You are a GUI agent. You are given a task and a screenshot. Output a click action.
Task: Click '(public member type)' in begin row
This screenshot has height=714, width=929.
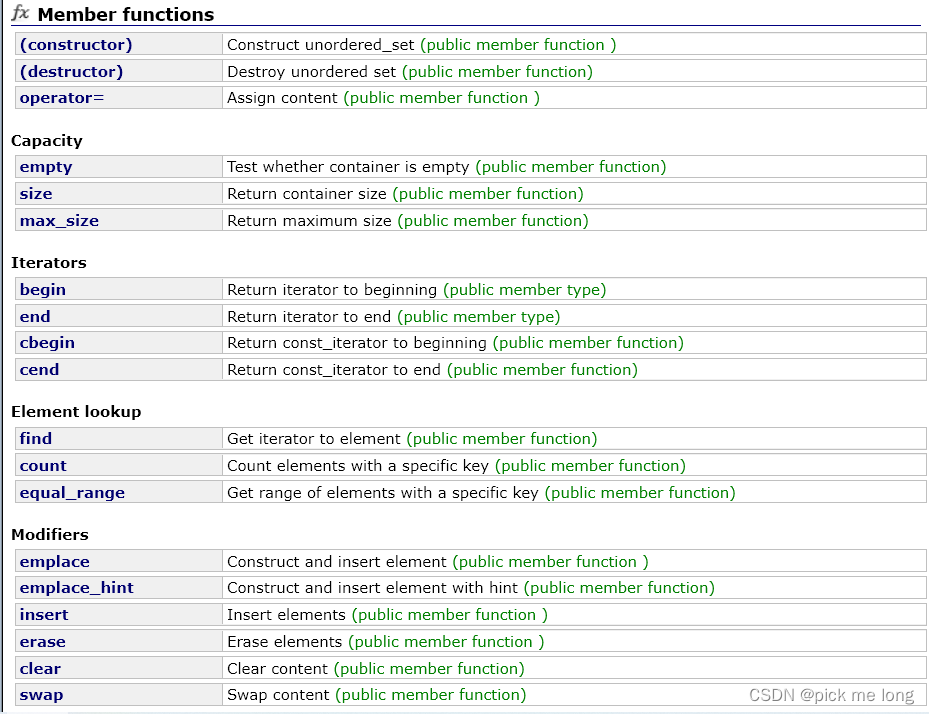coord(524,290)
